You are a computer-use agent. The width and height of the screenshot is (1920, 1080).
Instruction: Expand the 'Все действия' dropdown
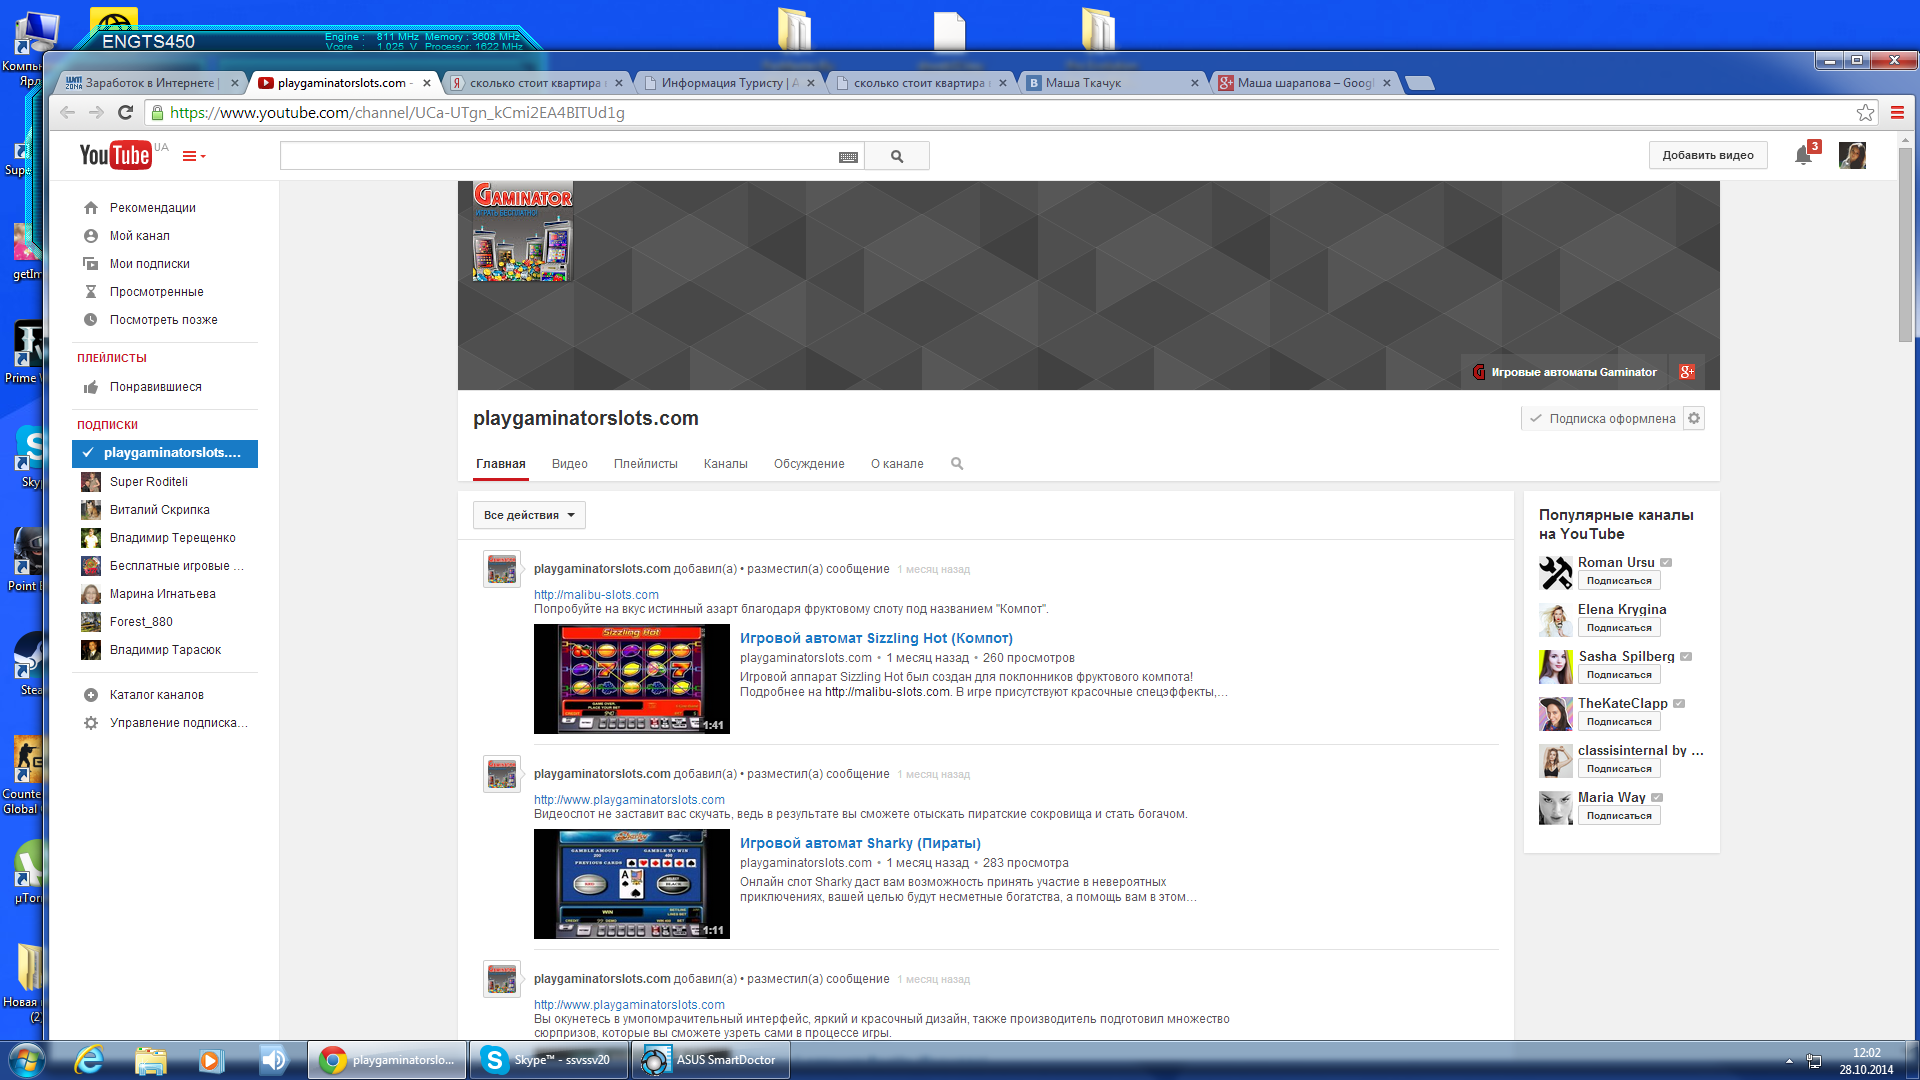(x=529, y=516)
